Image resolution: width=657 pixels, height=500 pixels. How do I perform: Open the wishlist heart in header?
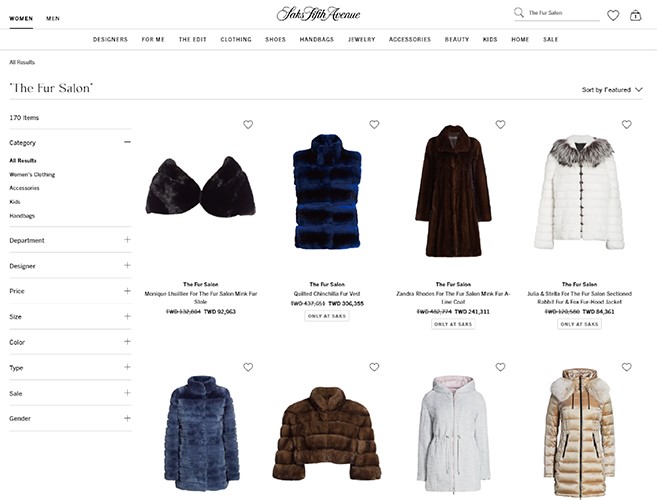613,16
